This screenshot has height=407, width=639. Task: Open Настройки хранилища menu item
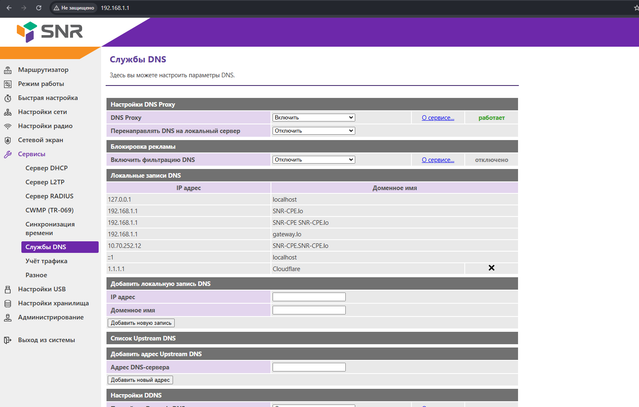point(53,303)
